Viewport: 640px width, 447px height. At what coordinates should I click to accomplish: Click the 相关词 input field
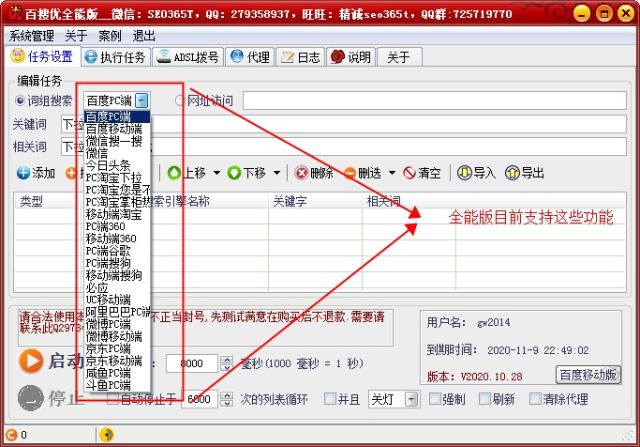tap(344, 147)
